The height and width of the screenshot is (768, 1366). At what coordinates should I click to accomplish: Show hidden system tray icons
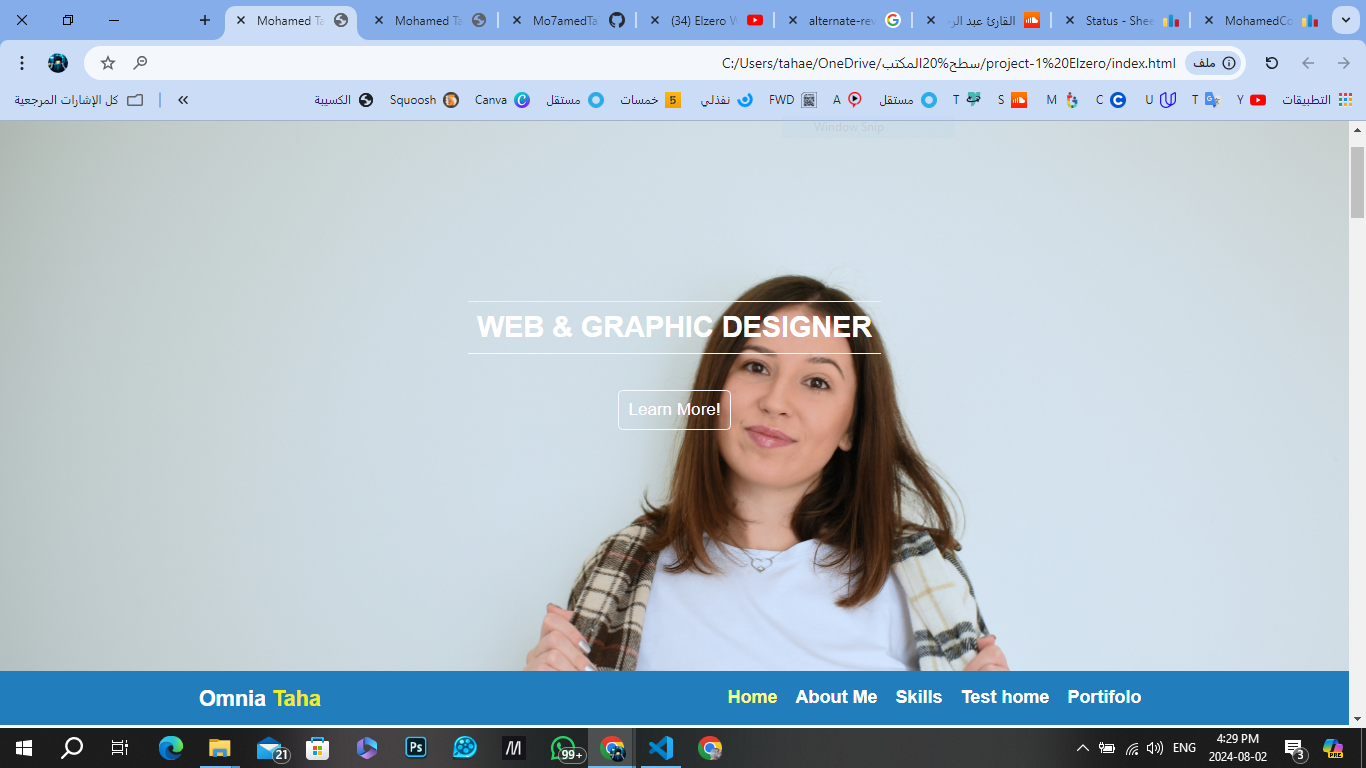tap(1082, 748)
